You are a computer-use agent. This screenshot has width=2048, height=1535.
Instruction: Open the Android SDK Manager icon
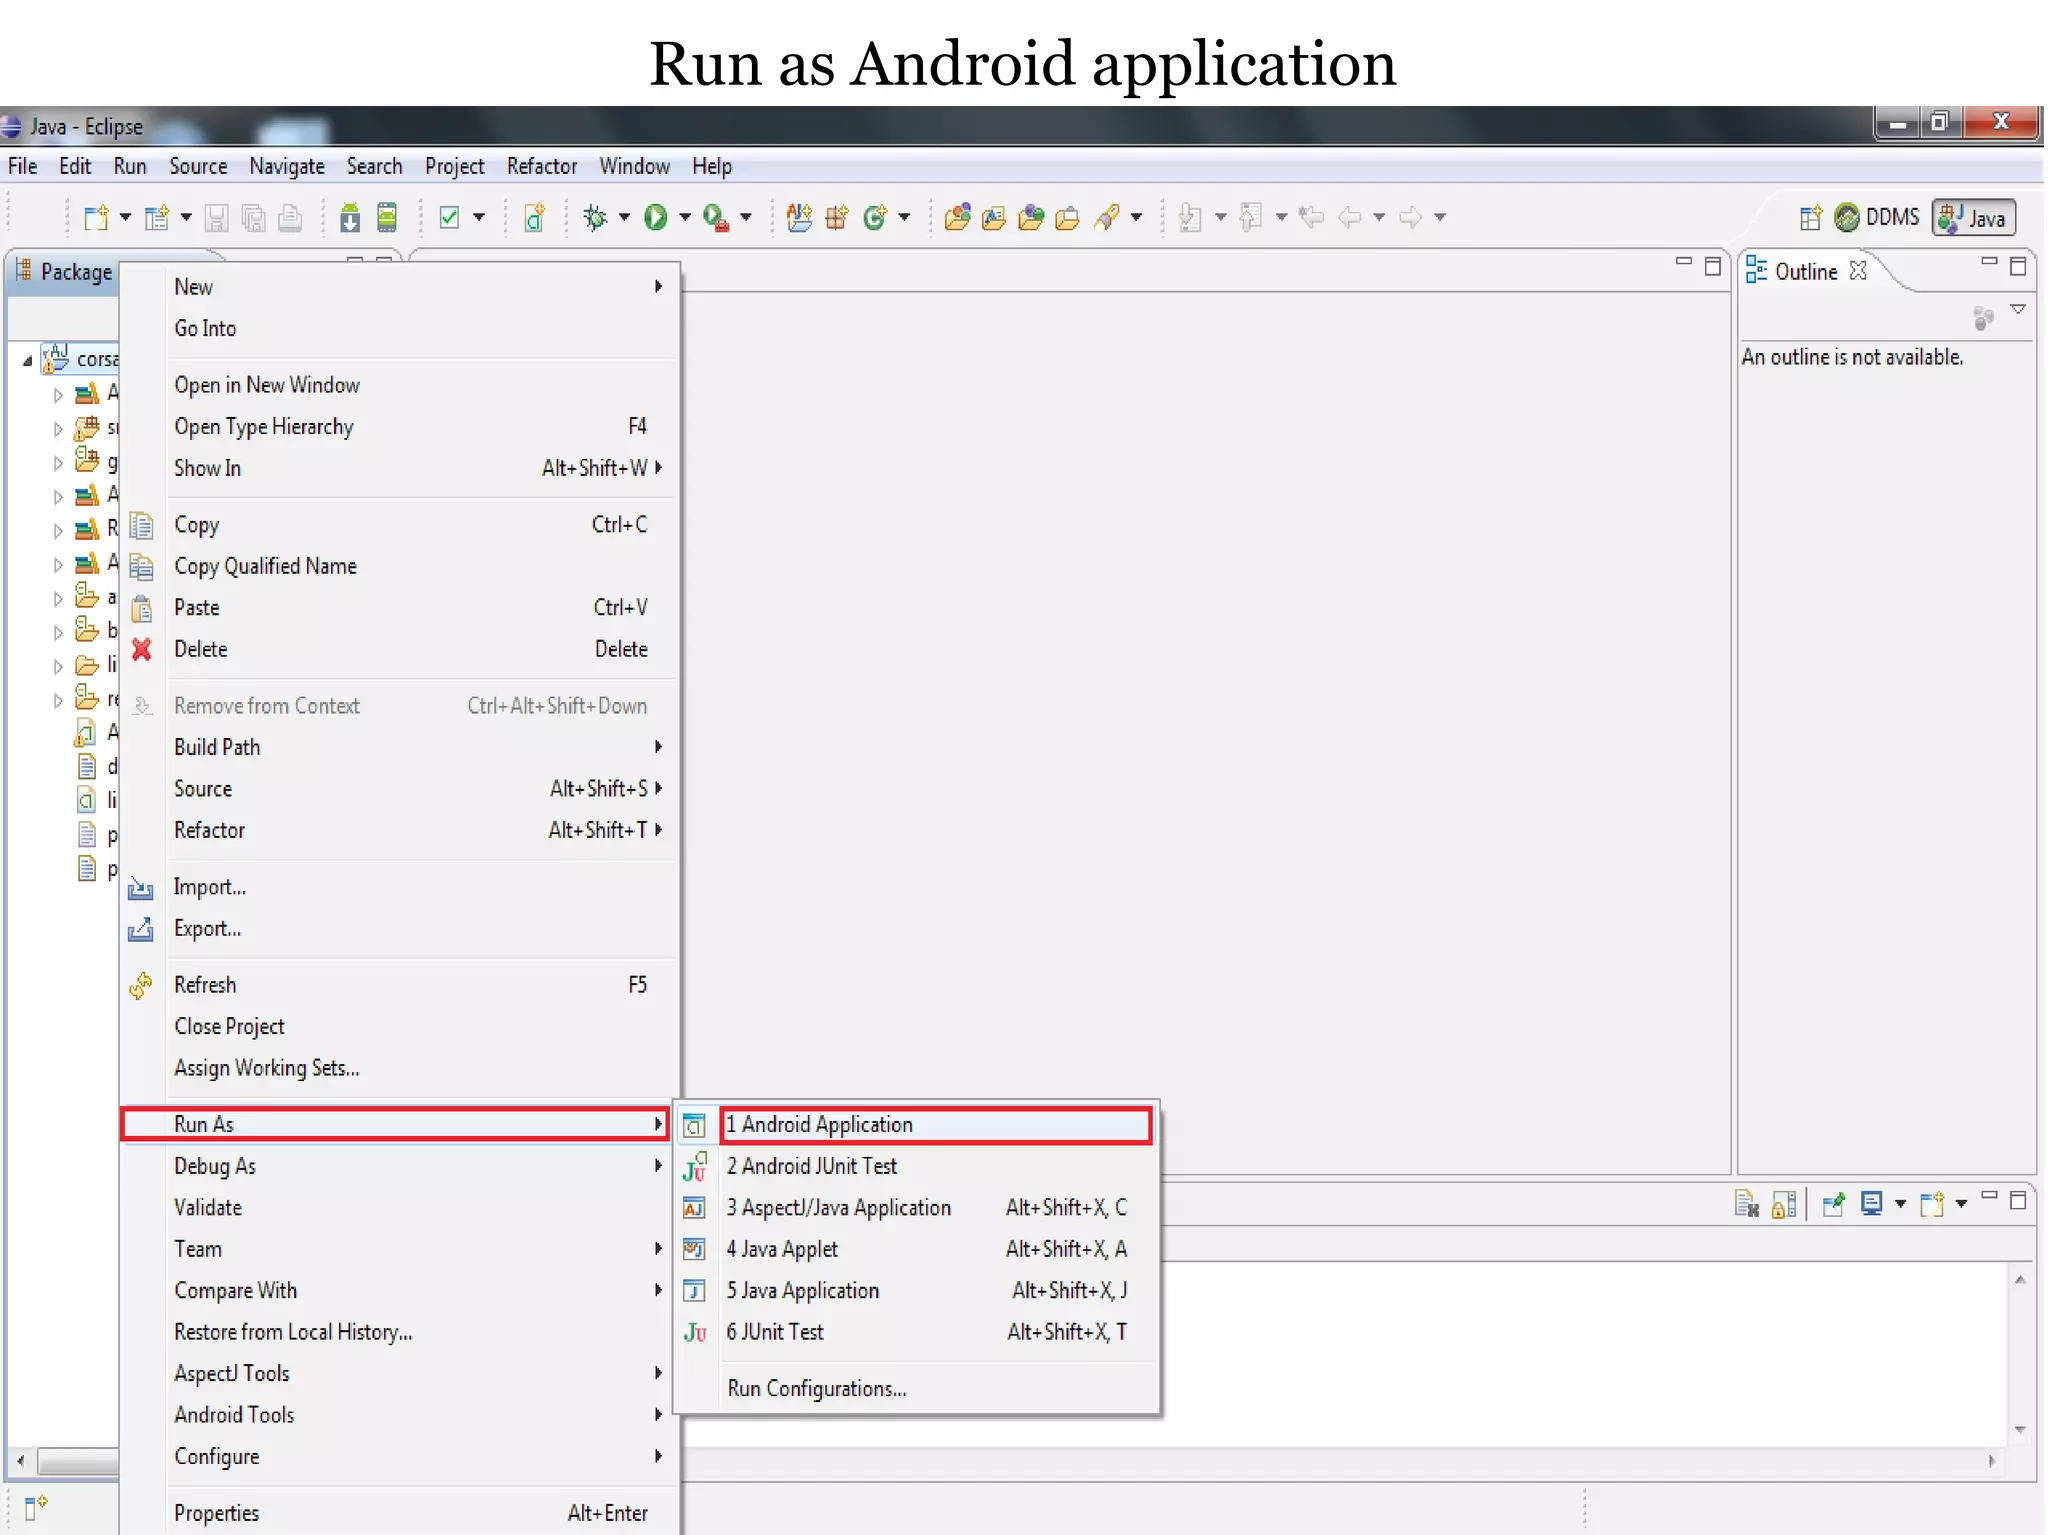349,217
